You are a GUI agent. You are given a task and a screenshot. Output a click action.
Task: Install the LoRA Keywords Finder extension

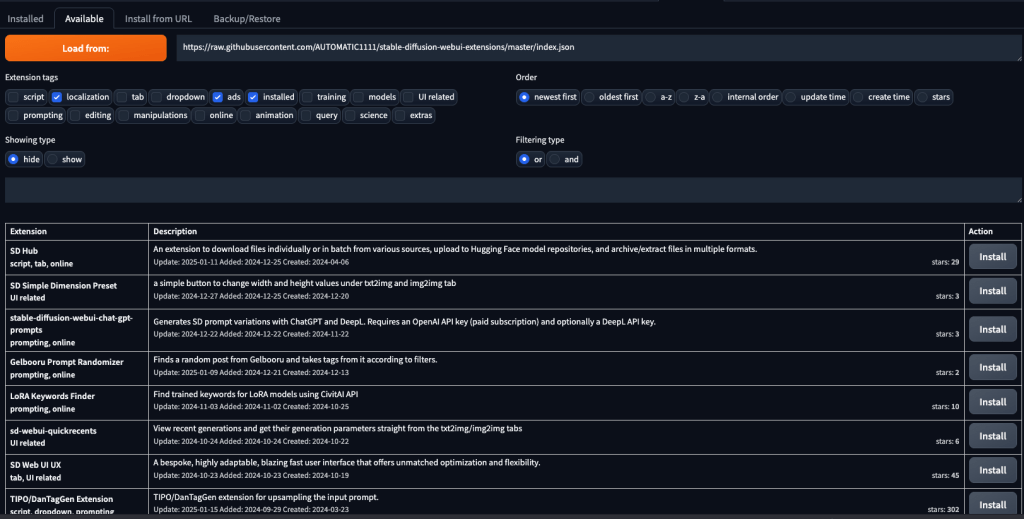point(992,402)
